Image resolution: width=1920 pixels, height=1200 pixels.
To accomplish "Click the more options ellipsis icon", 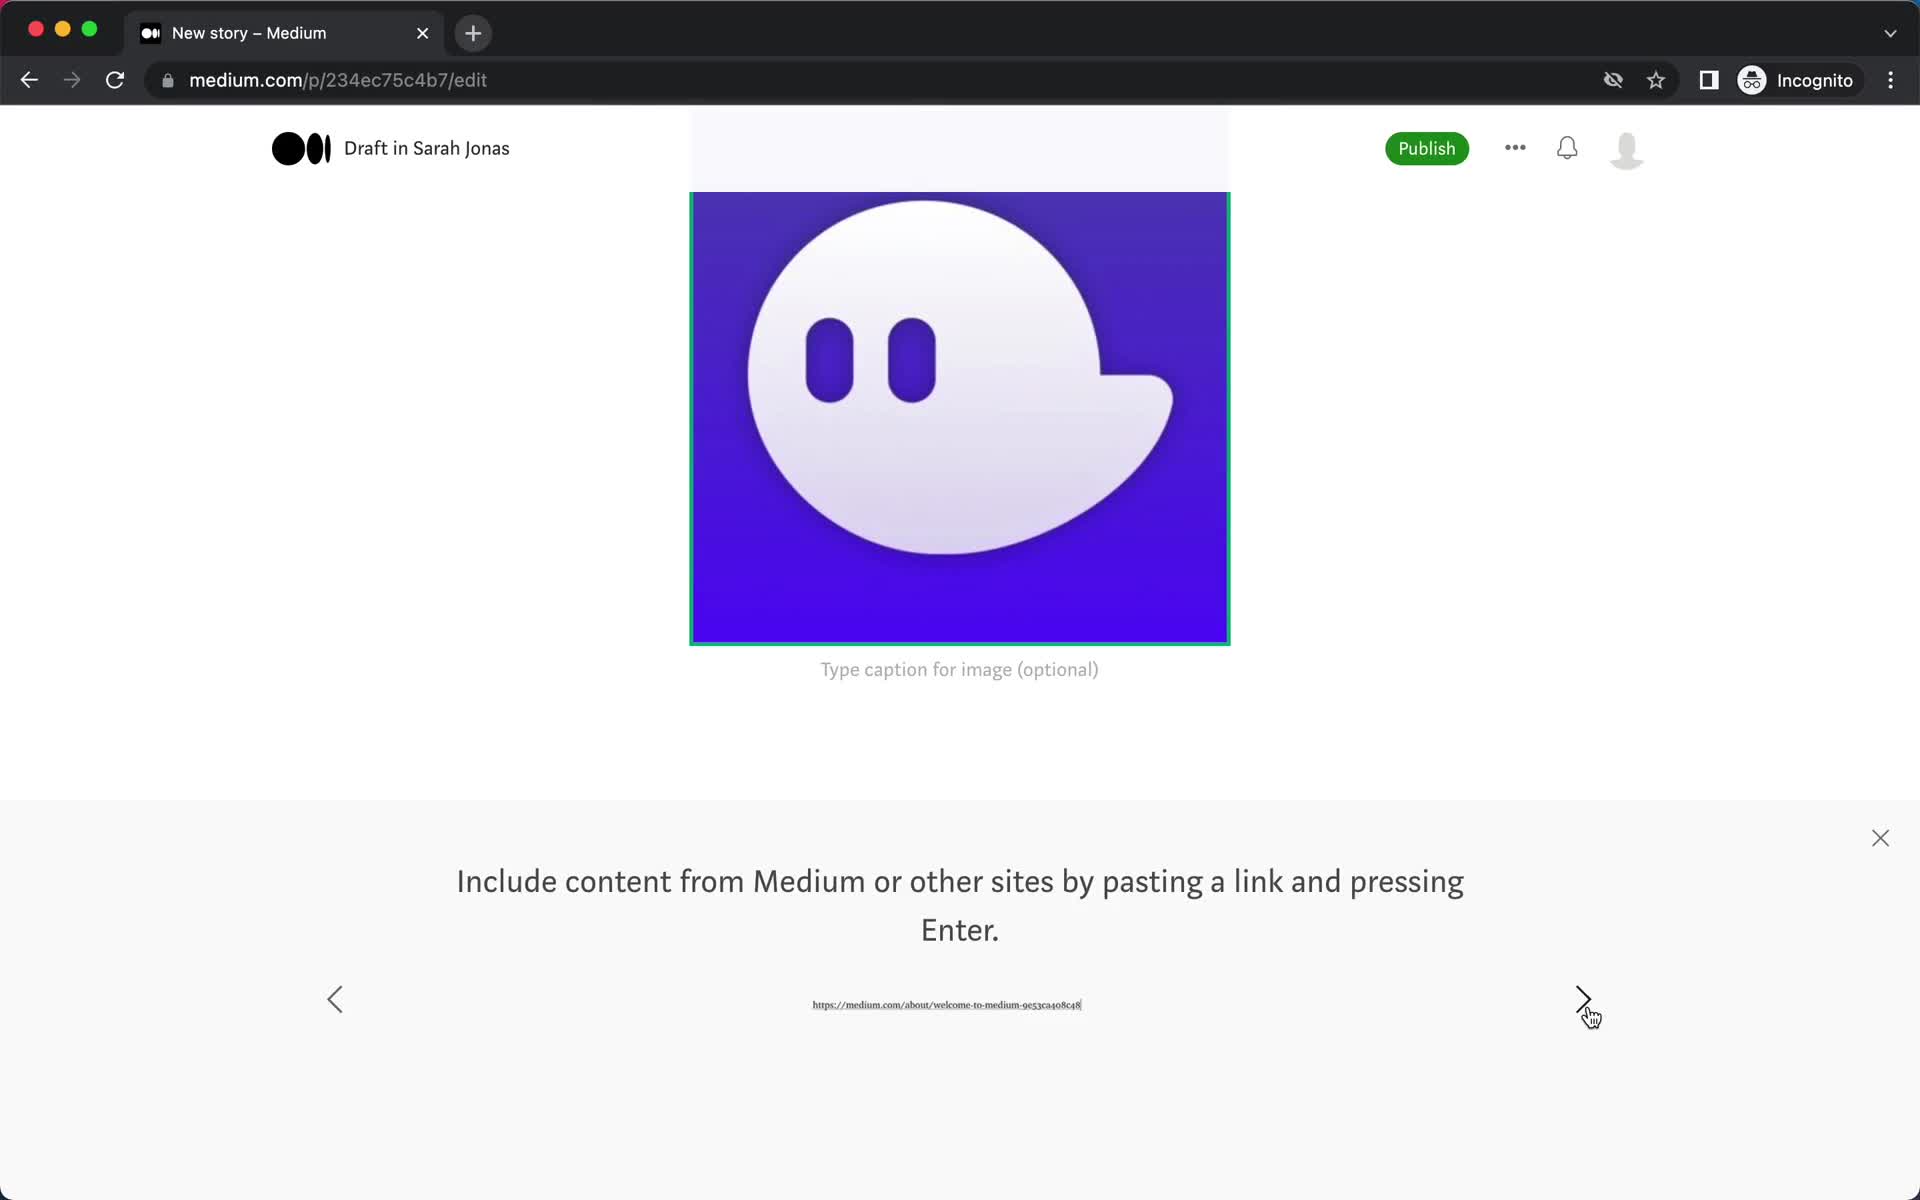I will pos(1515,148).
